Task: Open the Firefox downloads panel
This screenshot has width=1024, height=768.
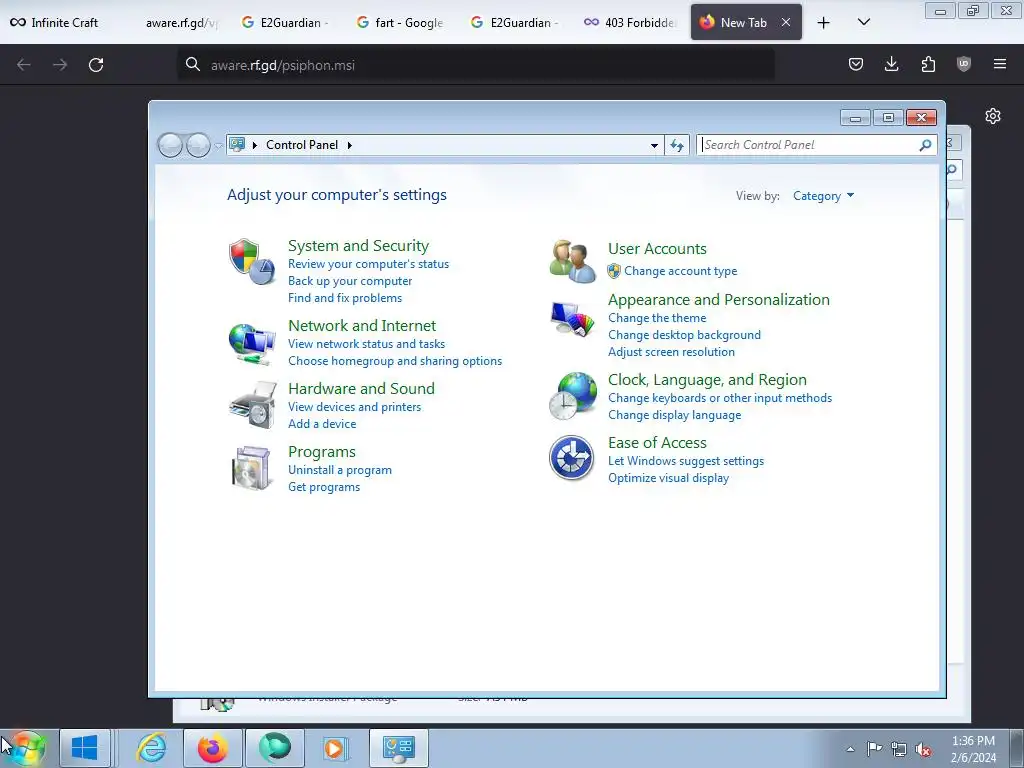Action: pyautogui.click(x=891, y=64)
